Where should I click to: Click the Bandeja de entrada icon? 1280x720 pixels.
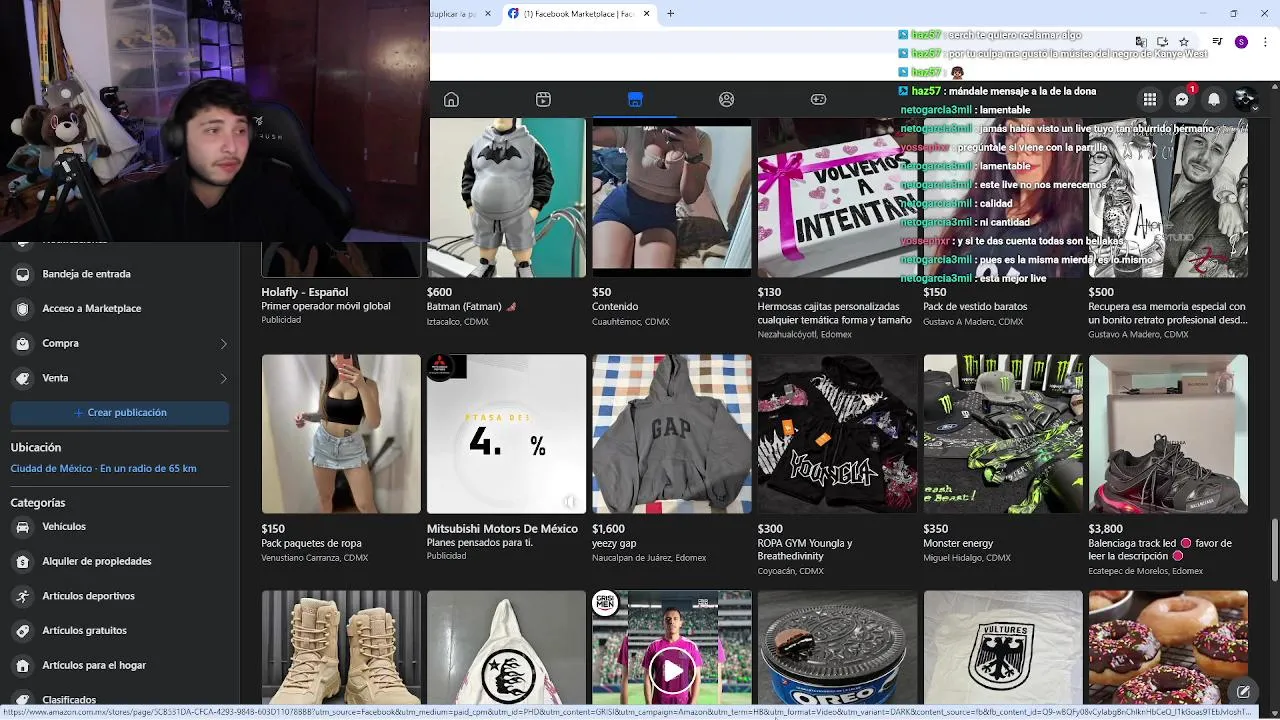pyautogui.click(x=22, y=274)
